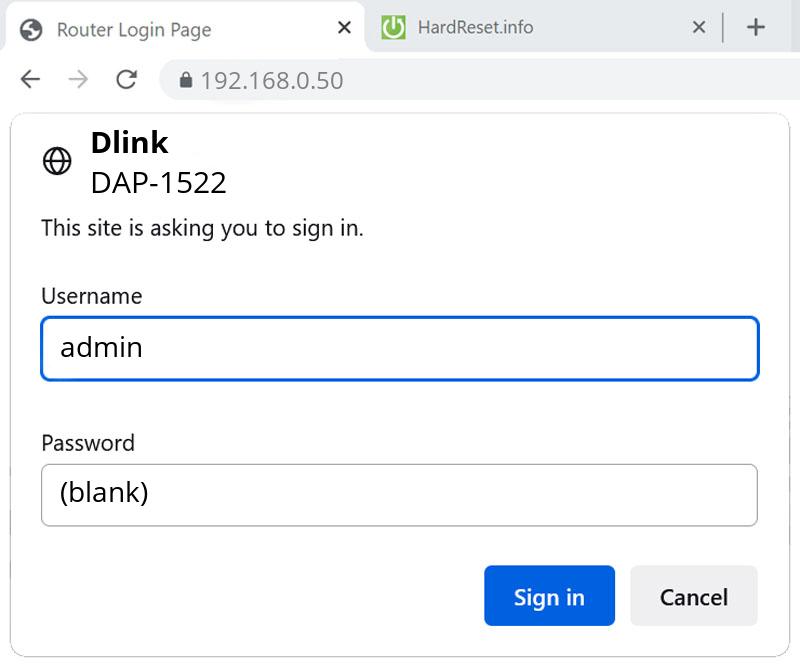Open a new browser tab with the plus icon
This screenshot has height=667, width=800.
pyautogui.click(x=757, y=27)
